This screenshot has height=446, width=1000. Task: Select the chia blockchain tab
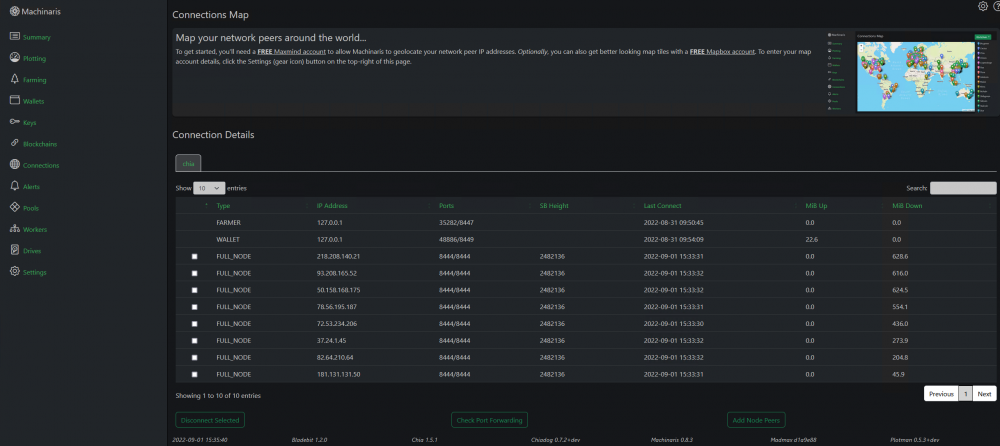point(188,163)
